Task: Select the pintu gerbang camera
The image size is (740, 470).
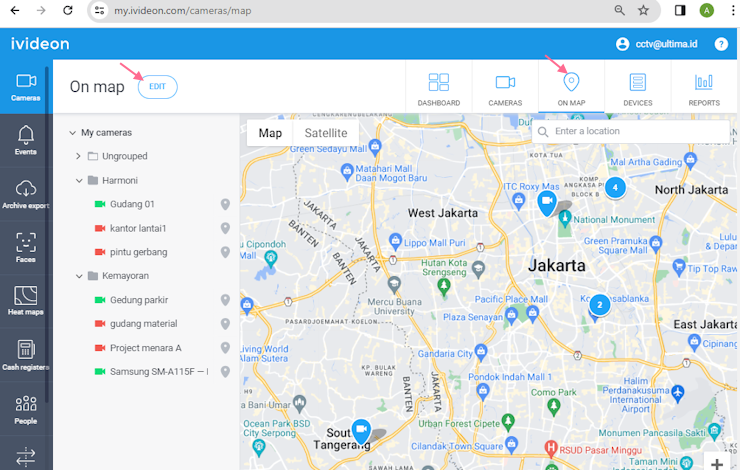Action: coord(138,252)
